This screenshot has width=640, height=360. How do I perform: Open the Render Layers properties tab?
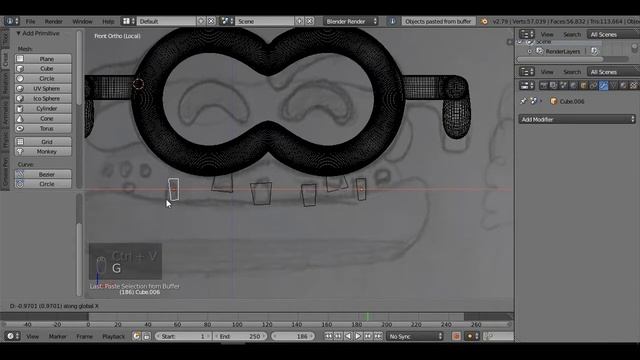point(553,85)
